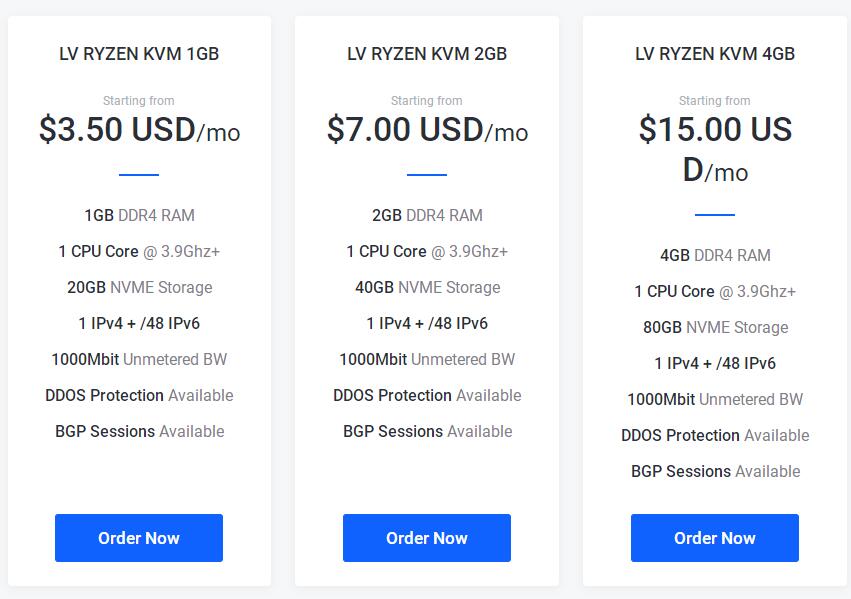The width and height of the screenshot is (851, 599).
Task: Click 1 CPU Core @ 3.9Ghz+ in the 2GB plan
Action: pyautogui.click(x=427, y=251)
